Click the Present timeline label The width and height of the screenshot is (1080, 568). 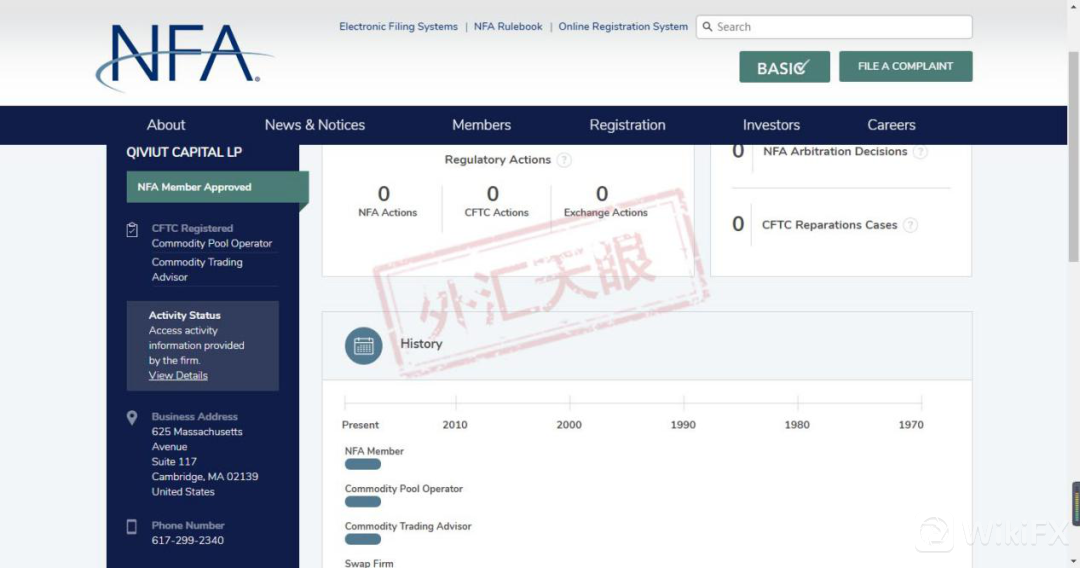360,425
